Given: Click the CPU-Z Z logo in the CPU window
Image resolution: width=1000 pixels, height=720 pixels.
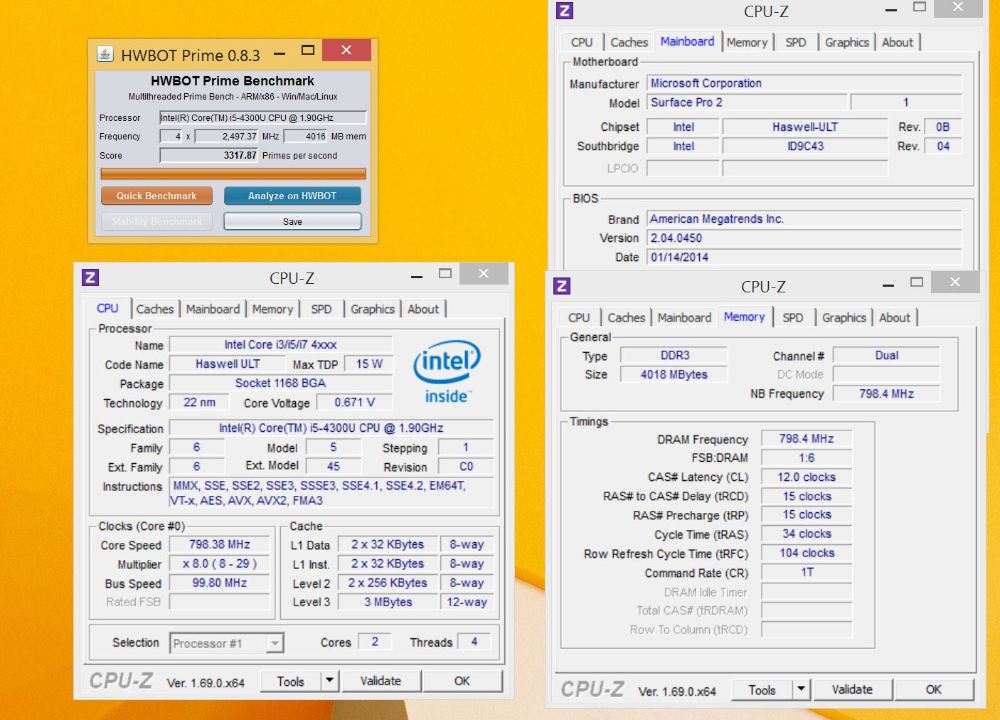Looking at the screenshot, I should coord(90,277).
